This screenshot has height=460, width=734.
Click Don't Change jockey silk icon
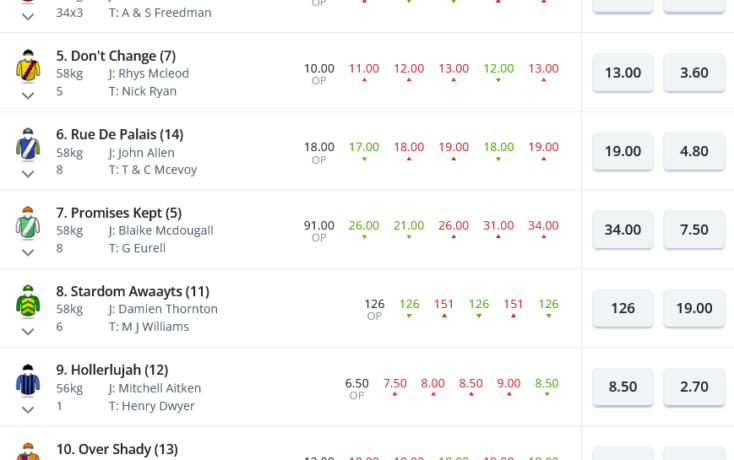28,66
